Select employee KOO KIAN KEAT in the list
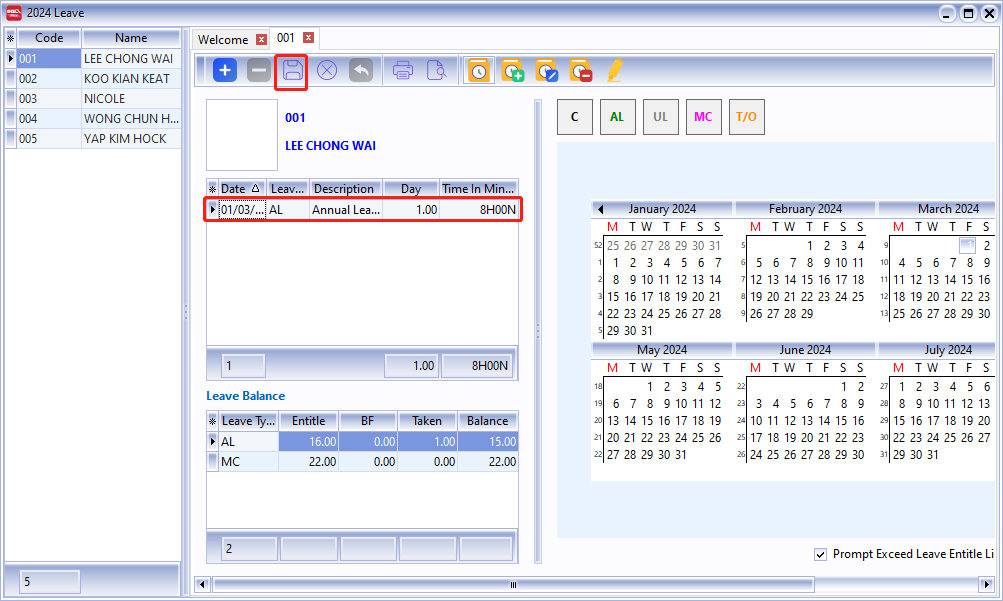Viewport: 1003px width, 601px height. pos(126,79)
